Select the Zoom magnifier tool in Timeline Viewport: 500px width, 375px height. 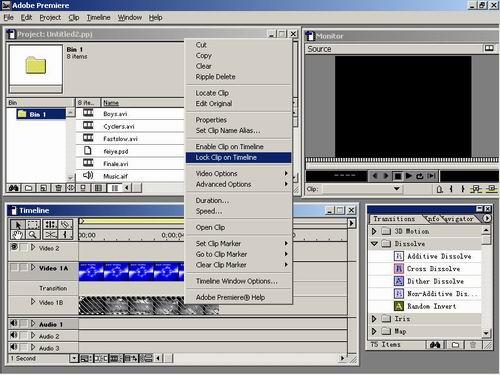click(33, 235)
